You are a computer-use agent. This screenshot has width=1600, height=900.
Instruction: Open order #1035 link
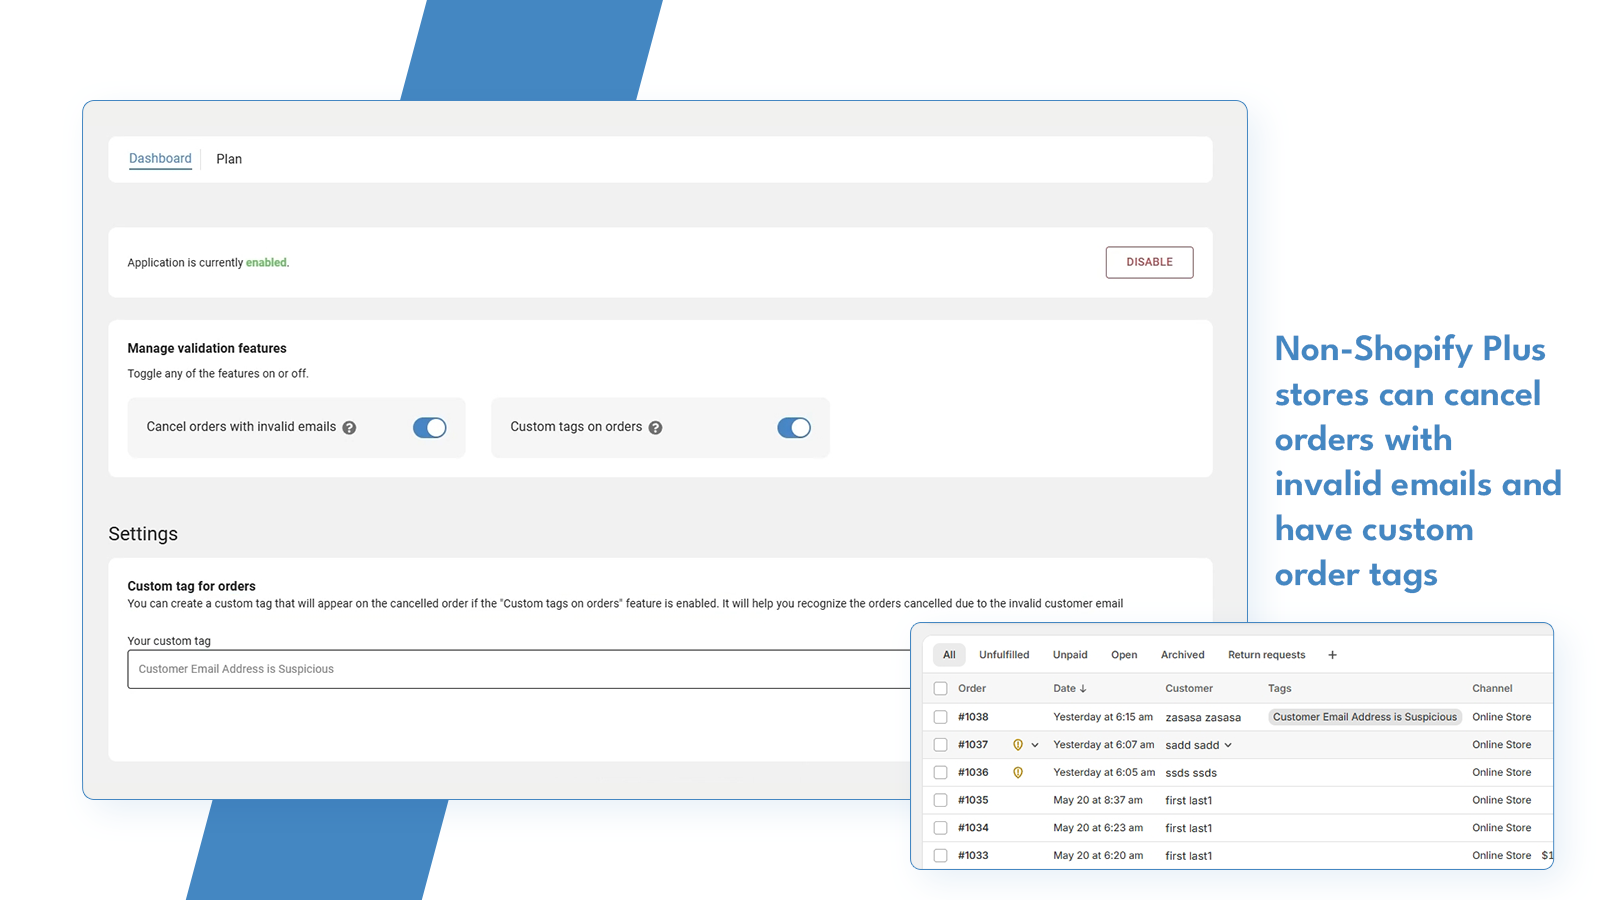pyautogui.click(x=973, y=801)
